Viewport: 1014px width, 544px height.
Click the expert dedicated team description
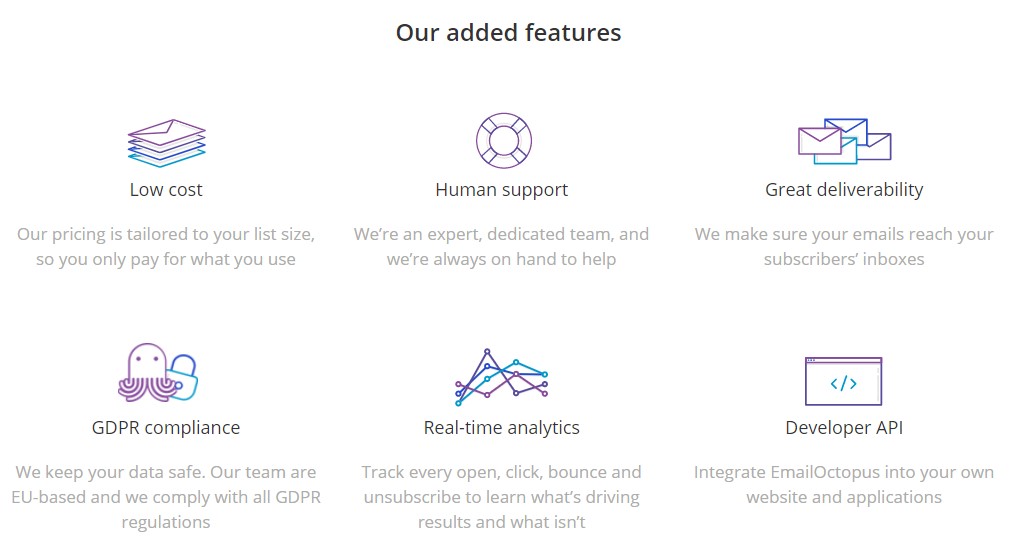pos(502,246)
